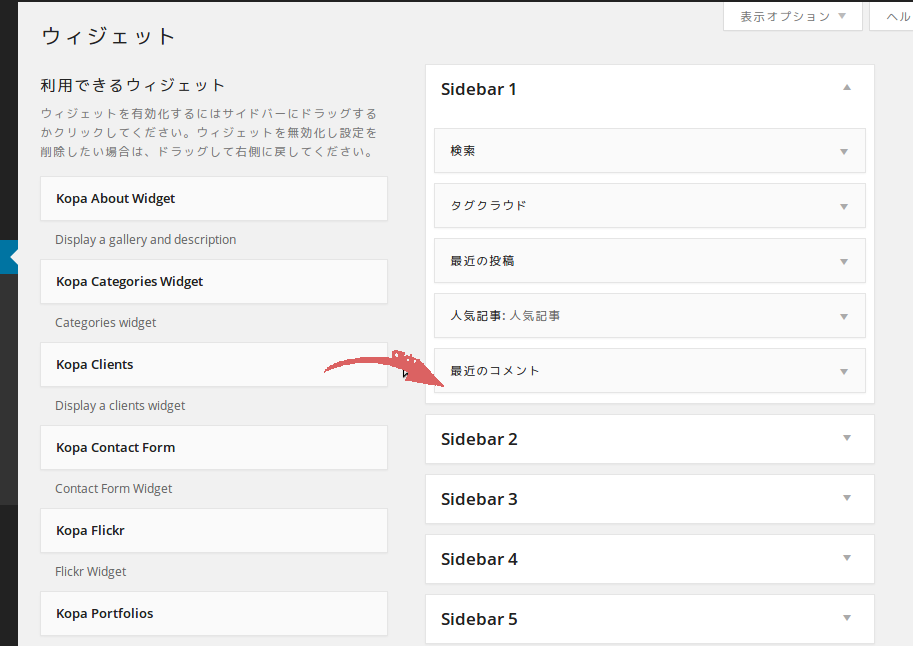
Task: Select the Kopa Flickr widget
Action: pyautogui.click(x=90, y=531)
